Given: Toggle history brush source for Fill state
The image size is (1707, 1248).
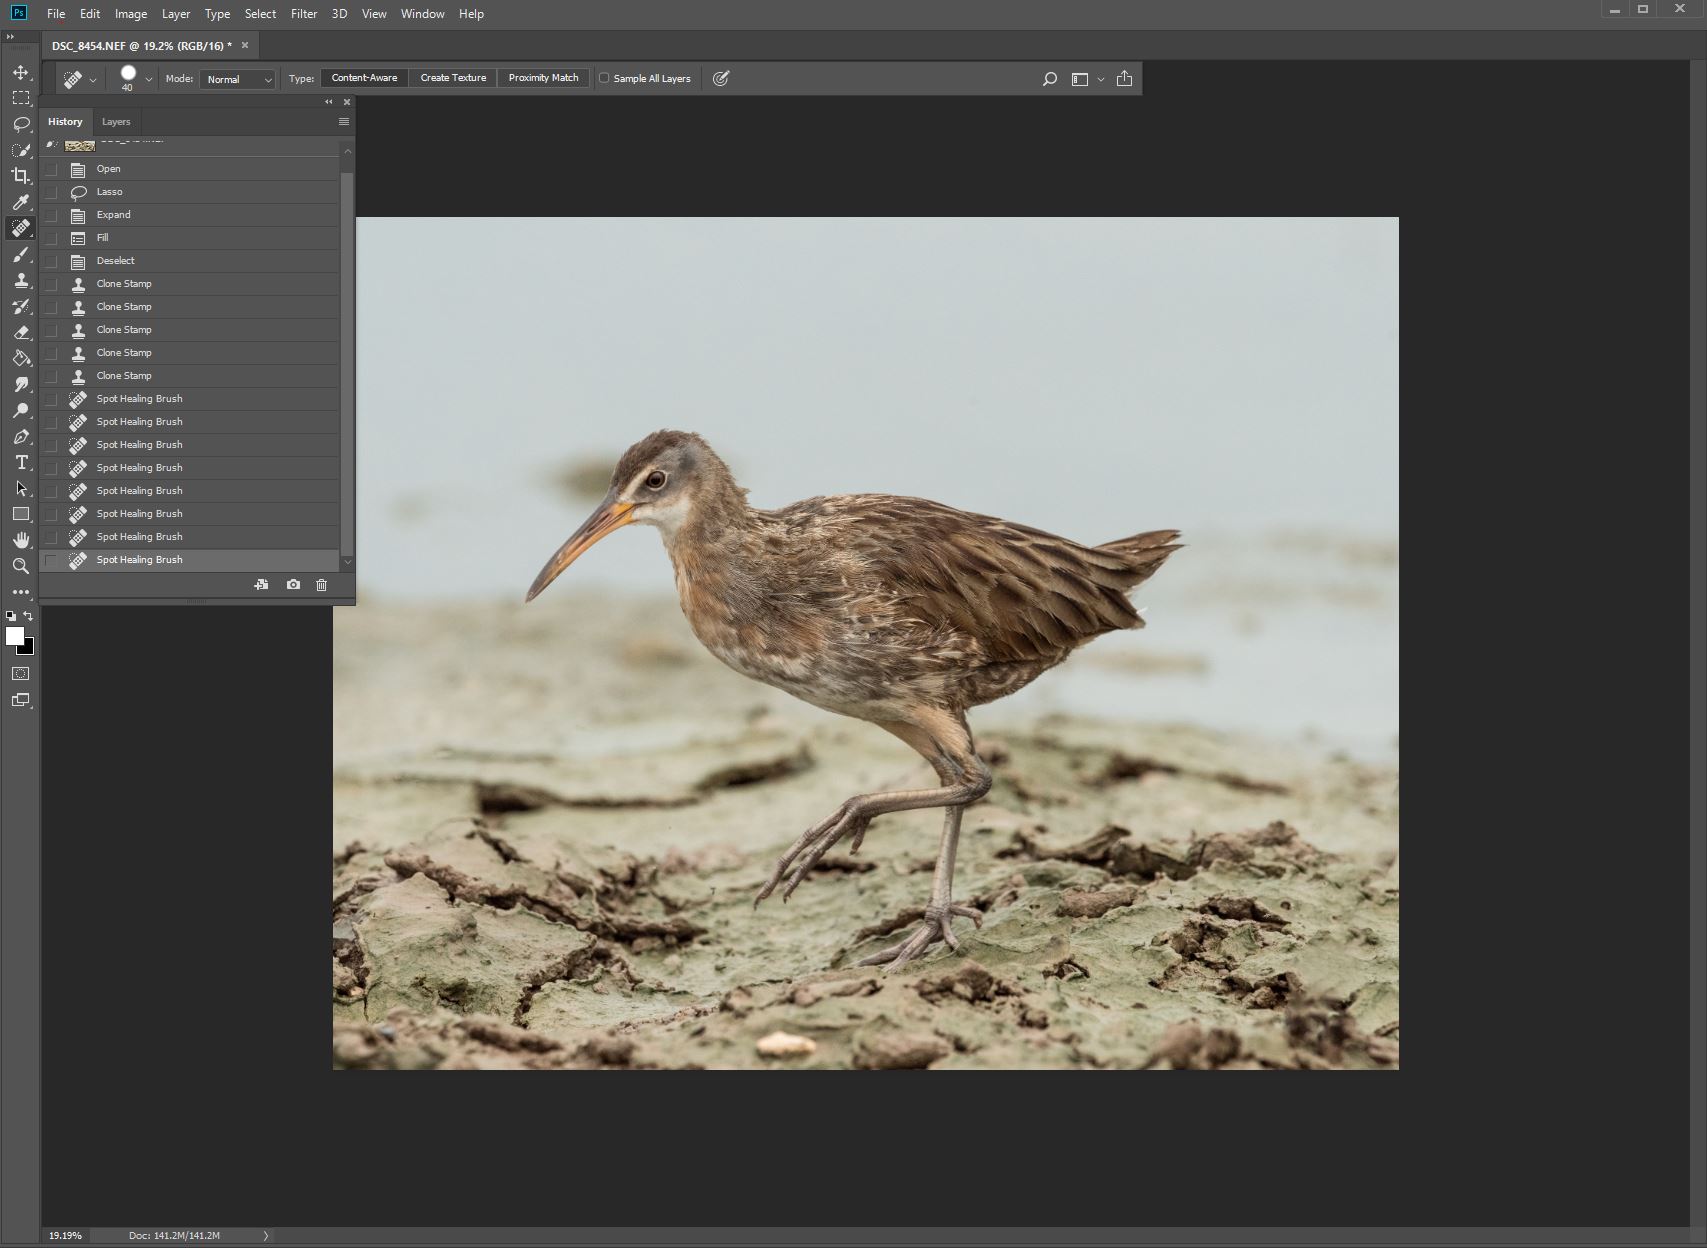Looking at the screenshot, I should tap(51, 238).
